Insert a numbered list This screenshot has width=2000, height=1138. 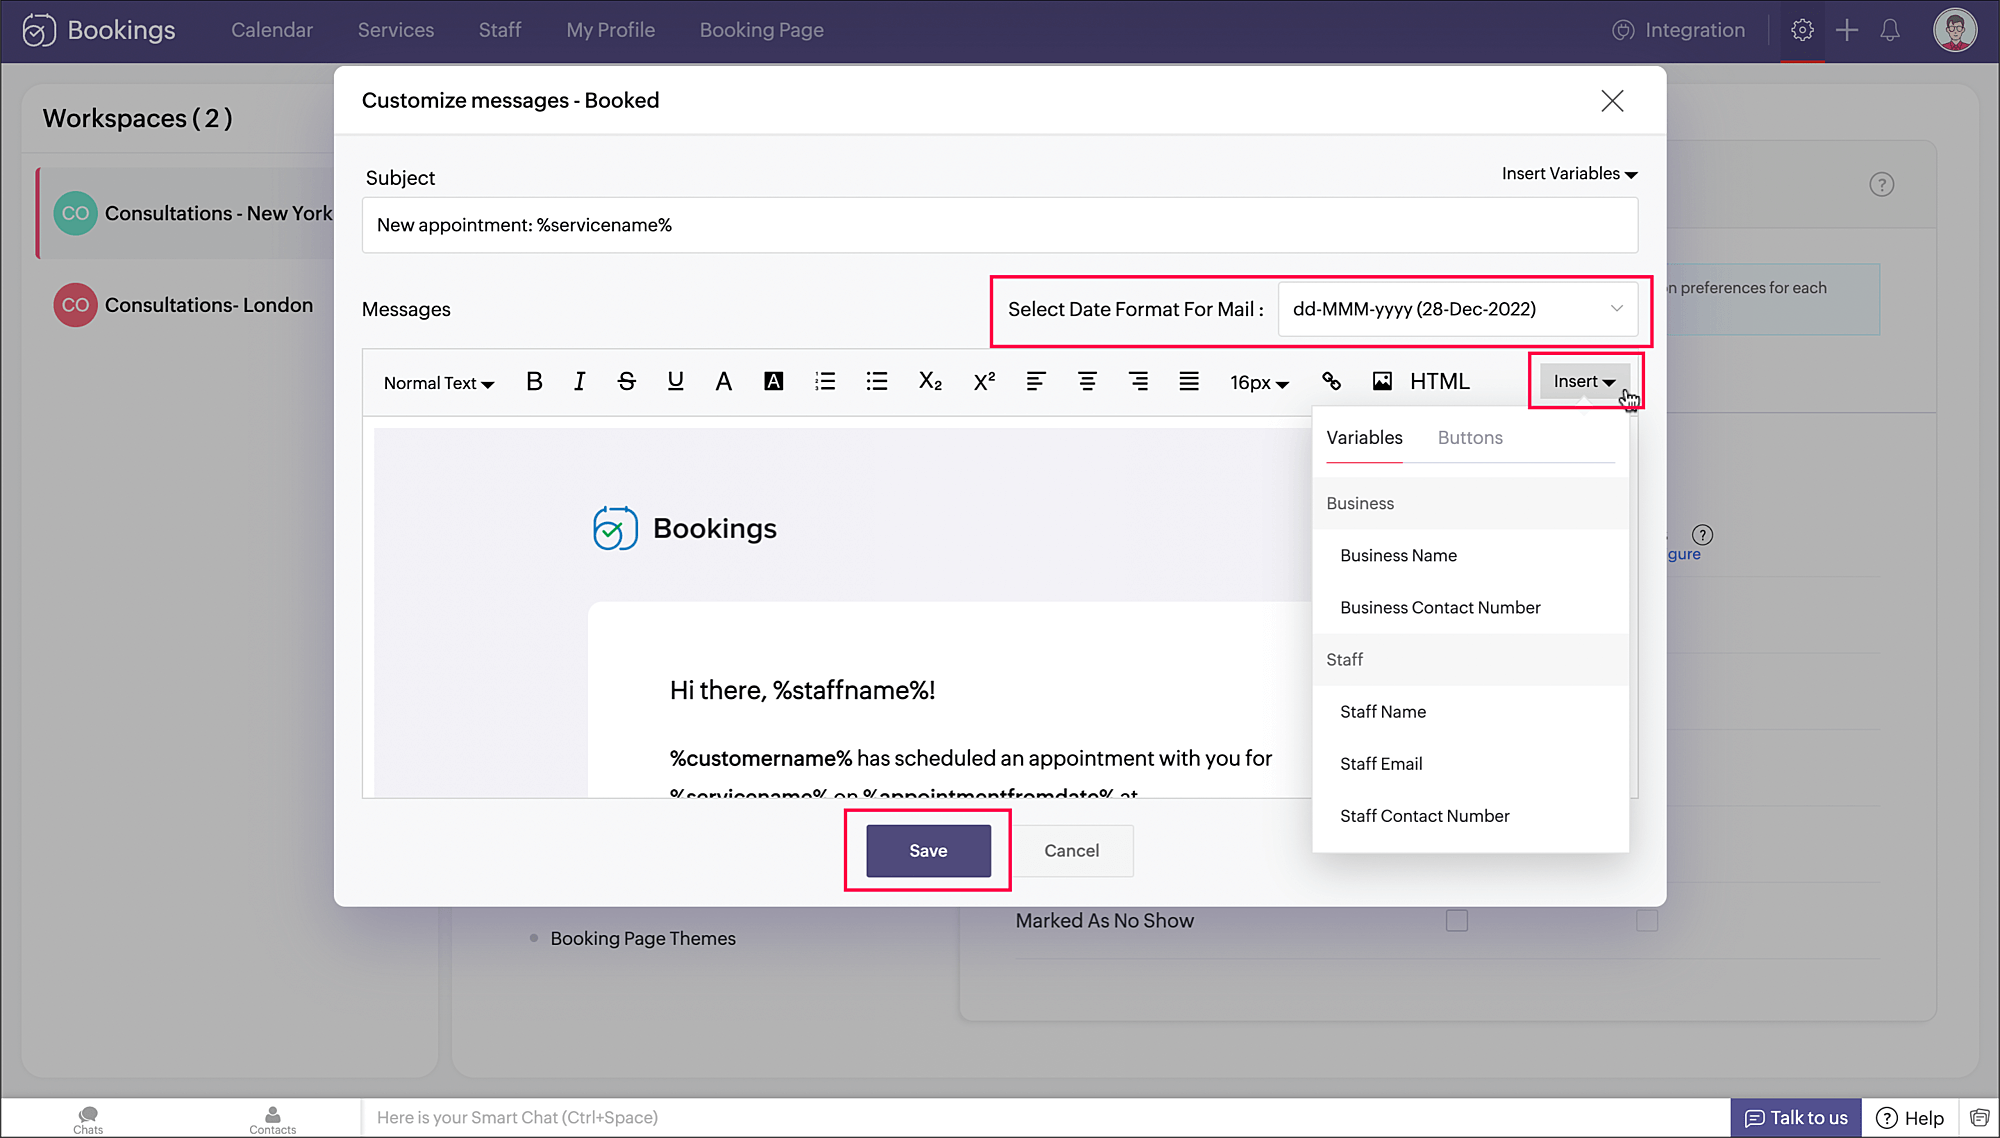[x=825, y=381]
